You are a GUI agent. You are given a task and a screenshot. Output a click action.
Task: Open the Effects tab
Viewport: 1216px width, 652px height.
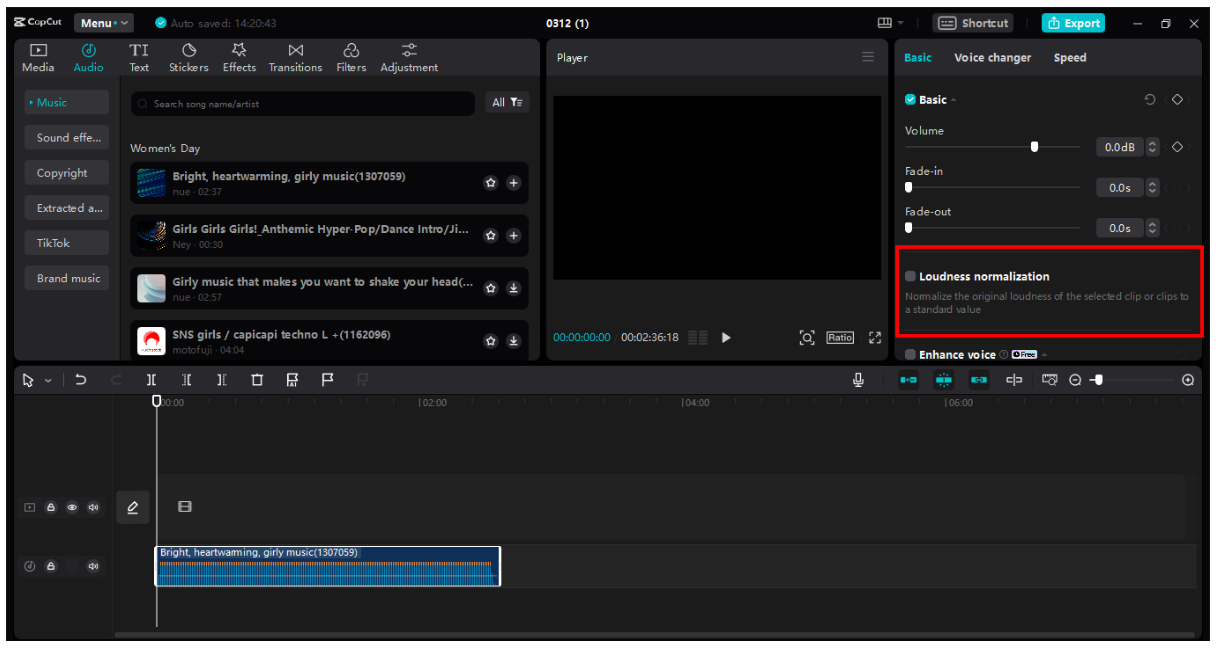(239, 58)
